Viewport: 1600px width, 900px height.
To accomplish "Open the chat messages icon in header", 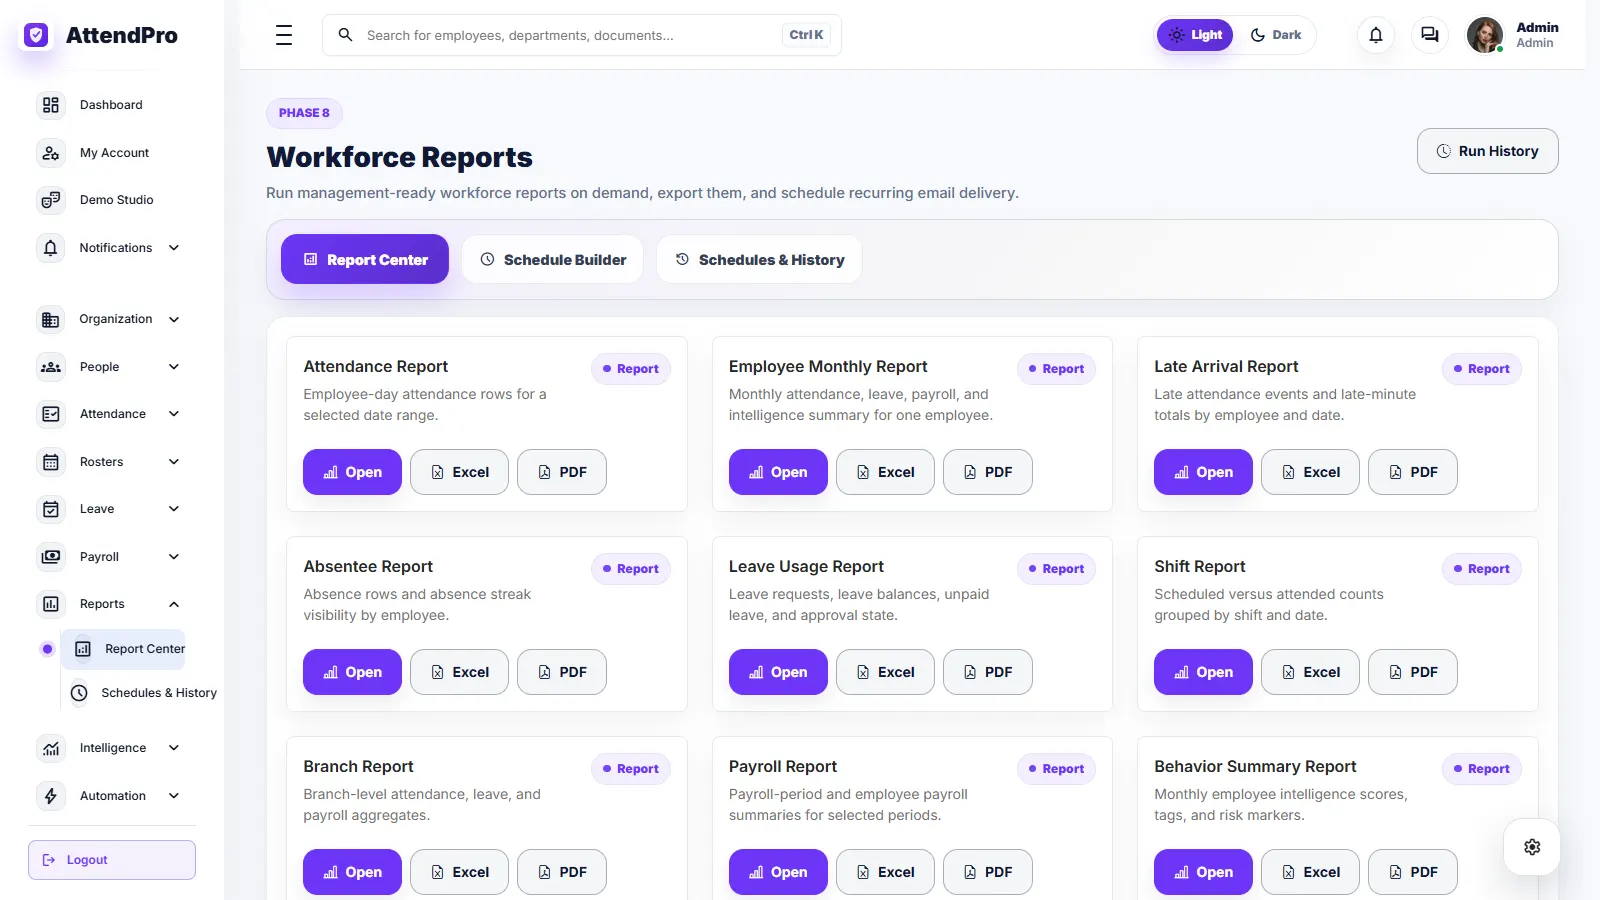I will [1430, 35].
